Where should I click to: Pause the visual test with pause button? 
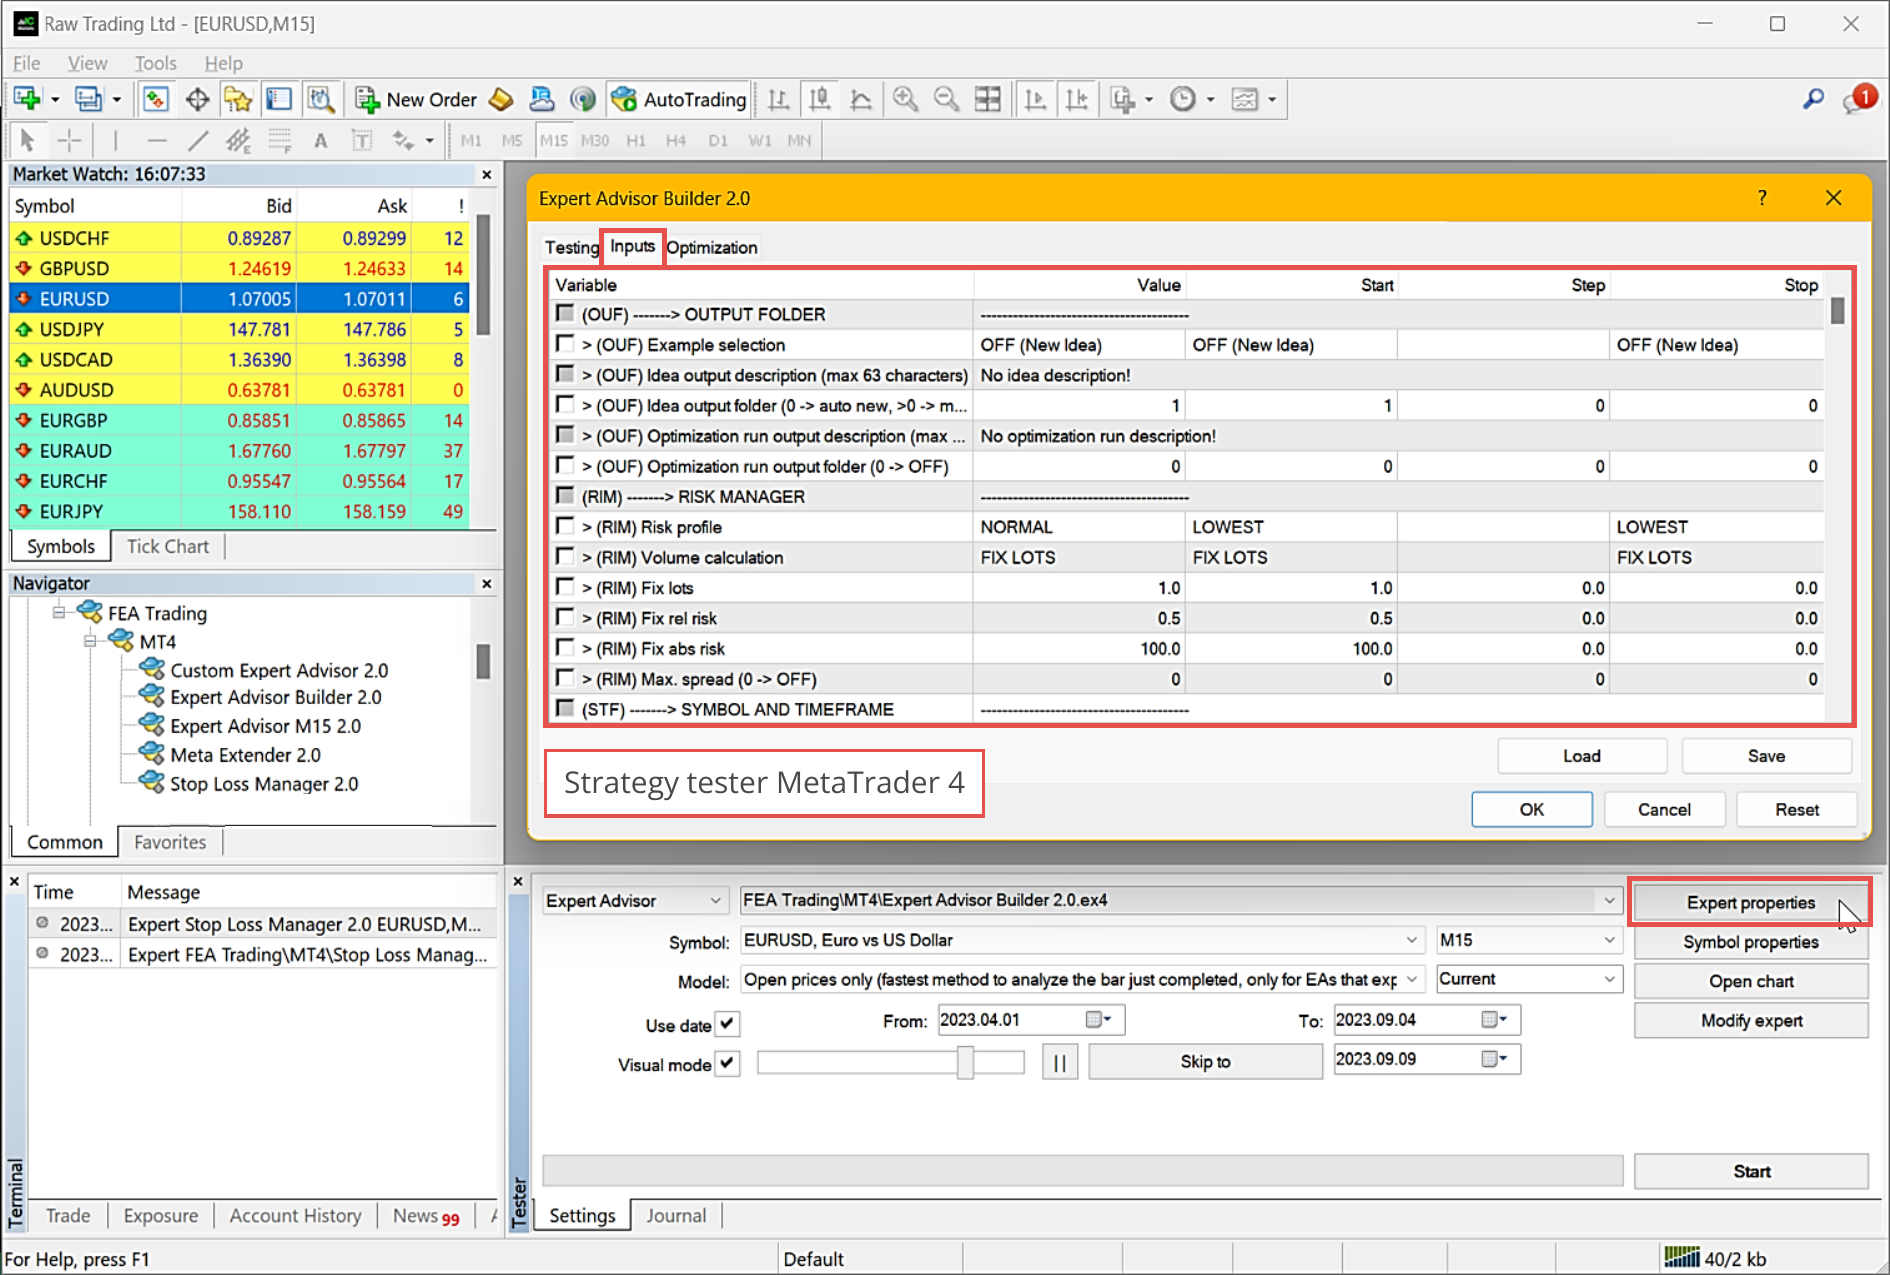(1059, 1062)
